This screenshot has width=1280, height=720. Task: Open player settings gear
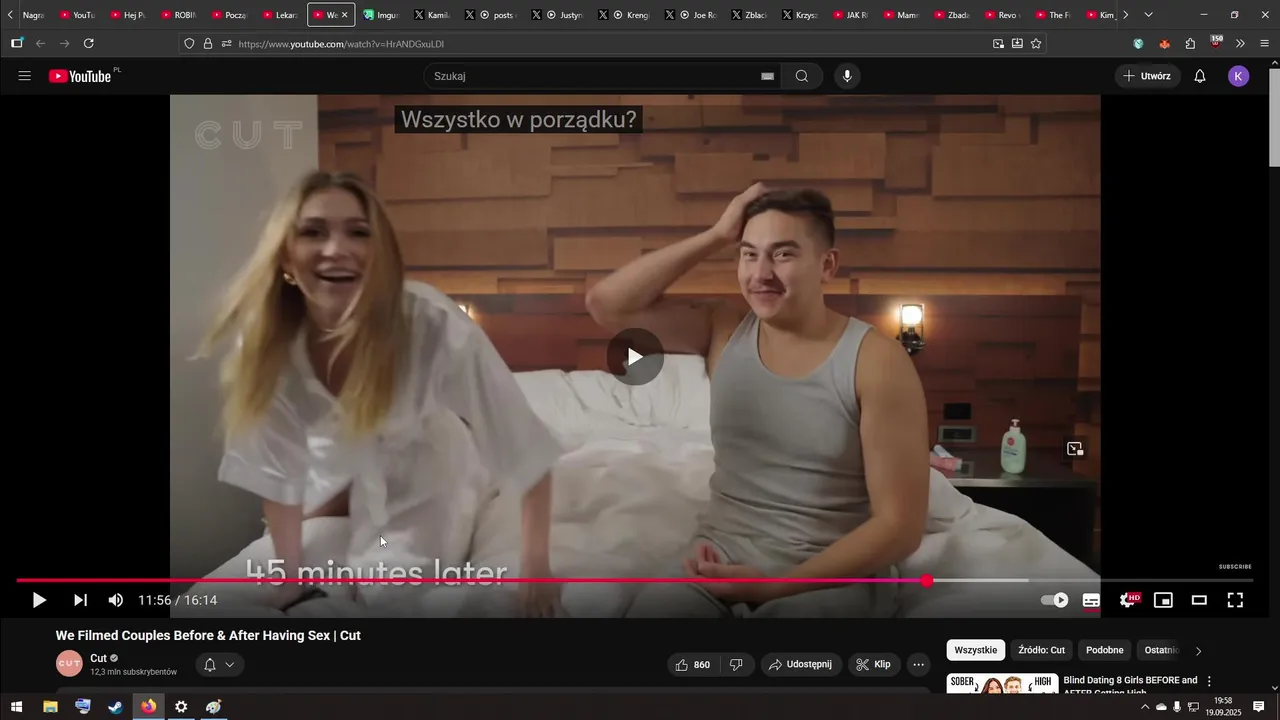tap(1128, 600)
